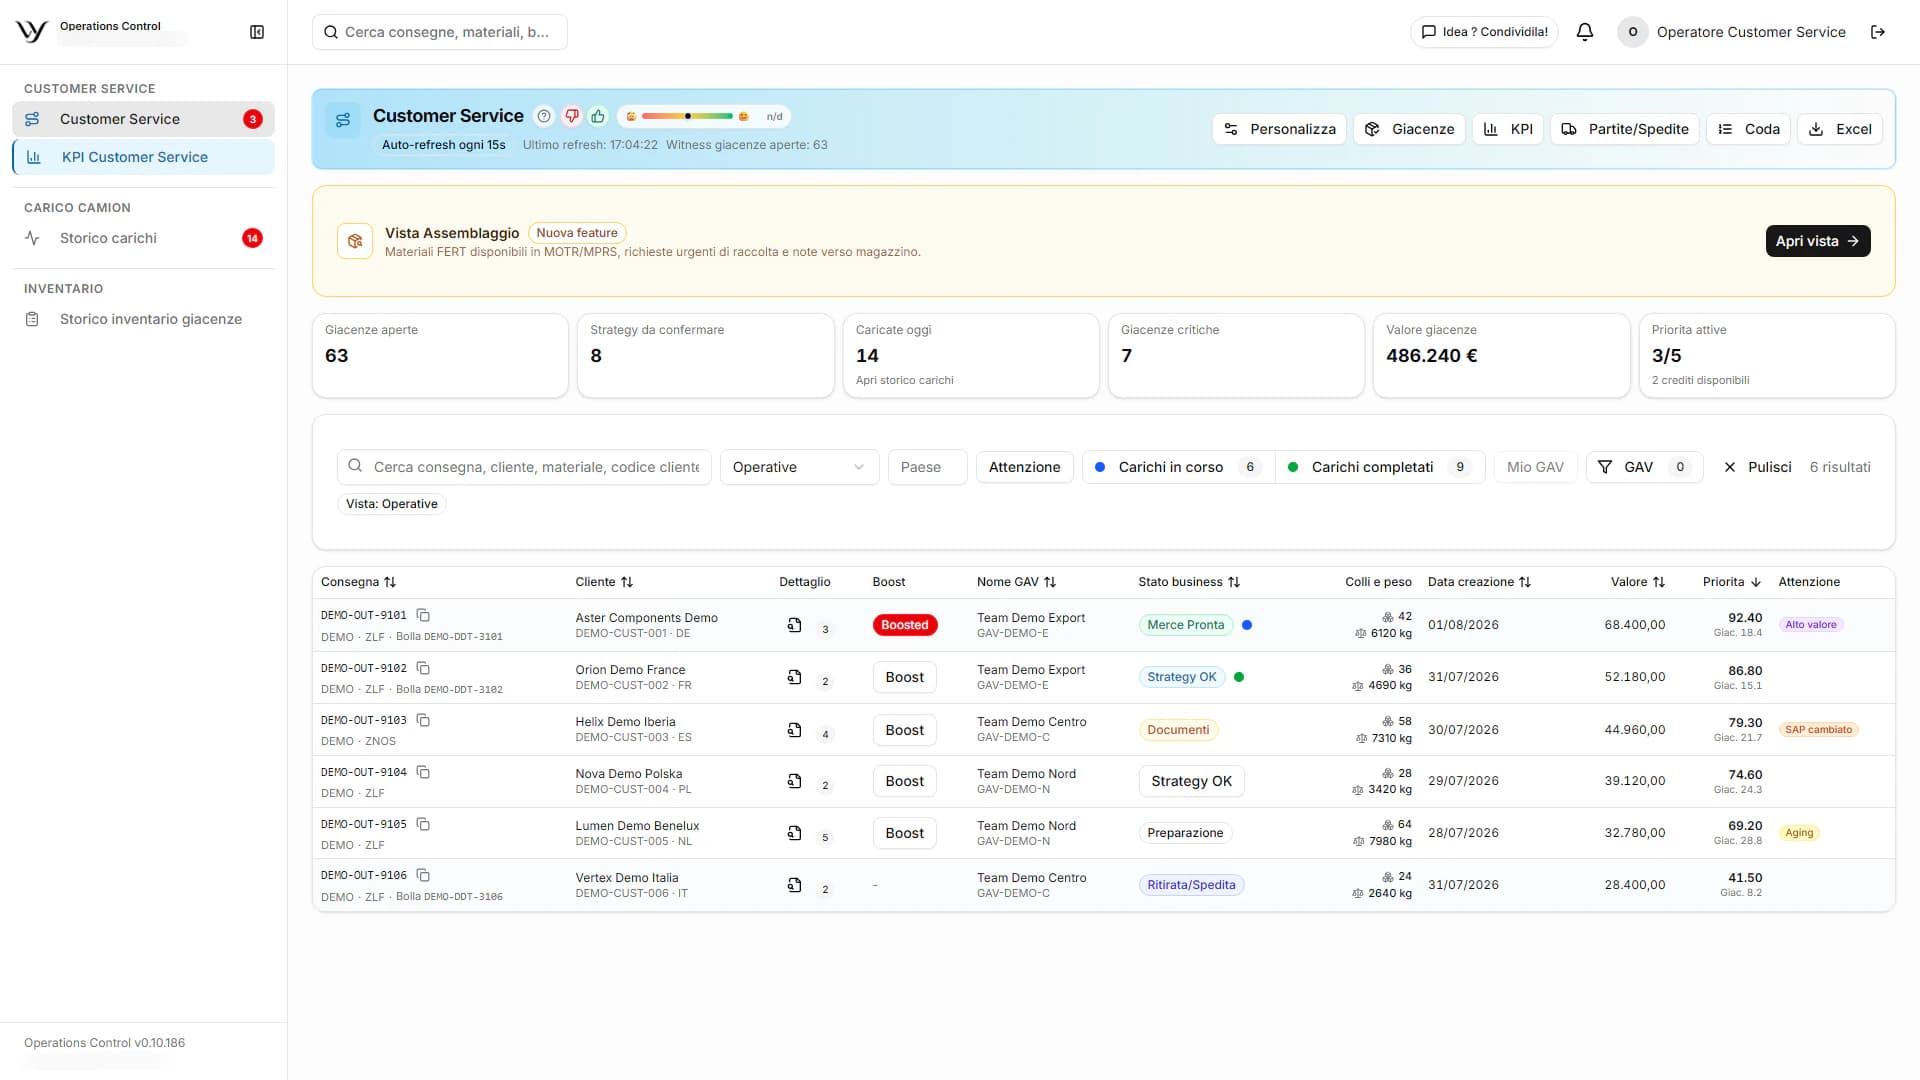Click the Personalizza button

[x=1279, y=129]
